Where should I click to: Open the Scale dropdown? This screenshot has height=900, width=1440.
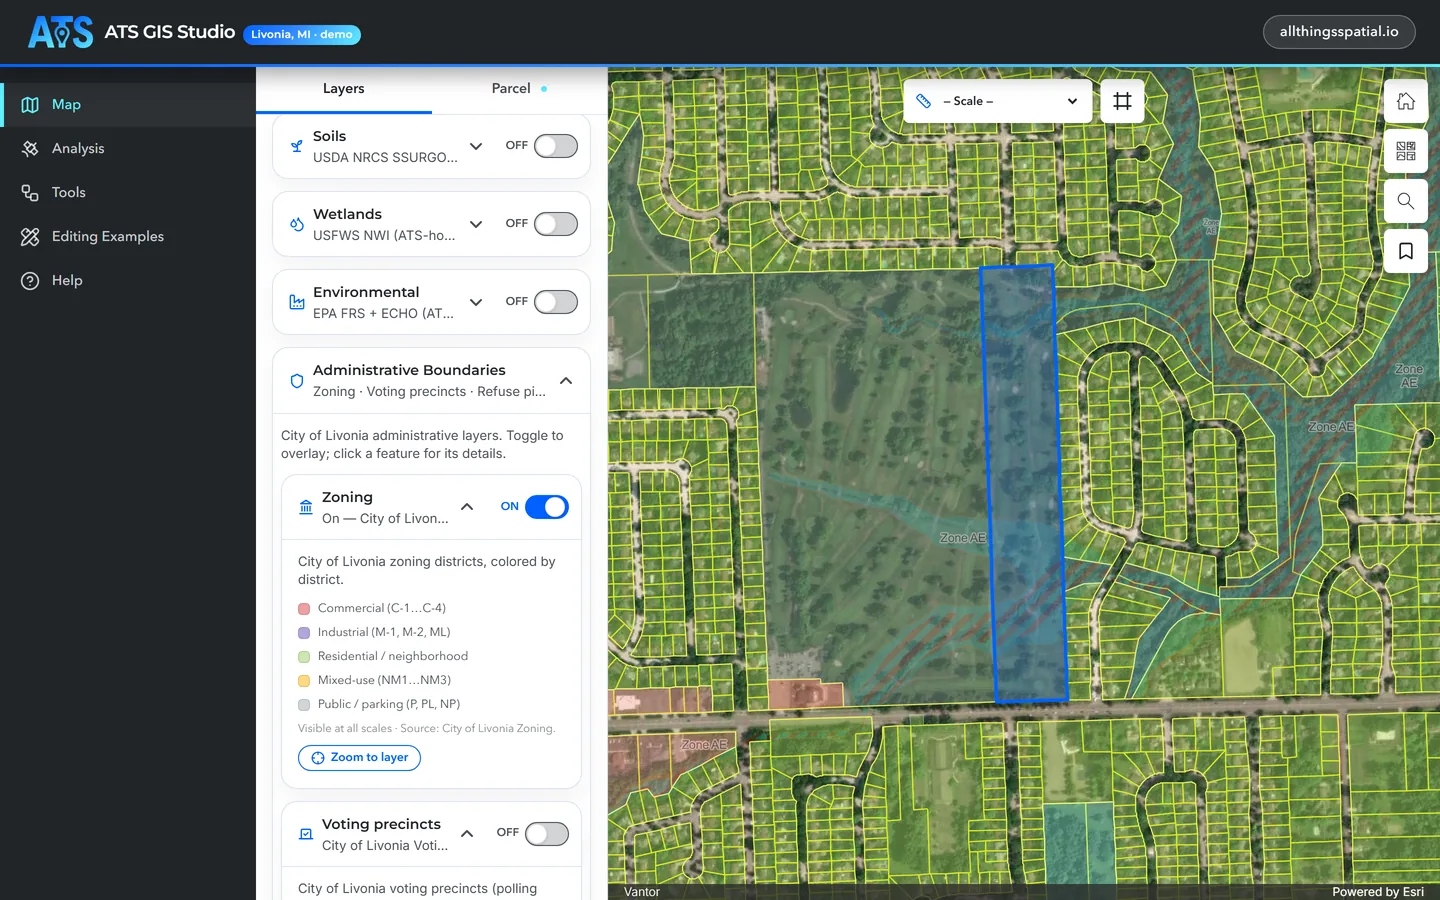tap(998, 101)
